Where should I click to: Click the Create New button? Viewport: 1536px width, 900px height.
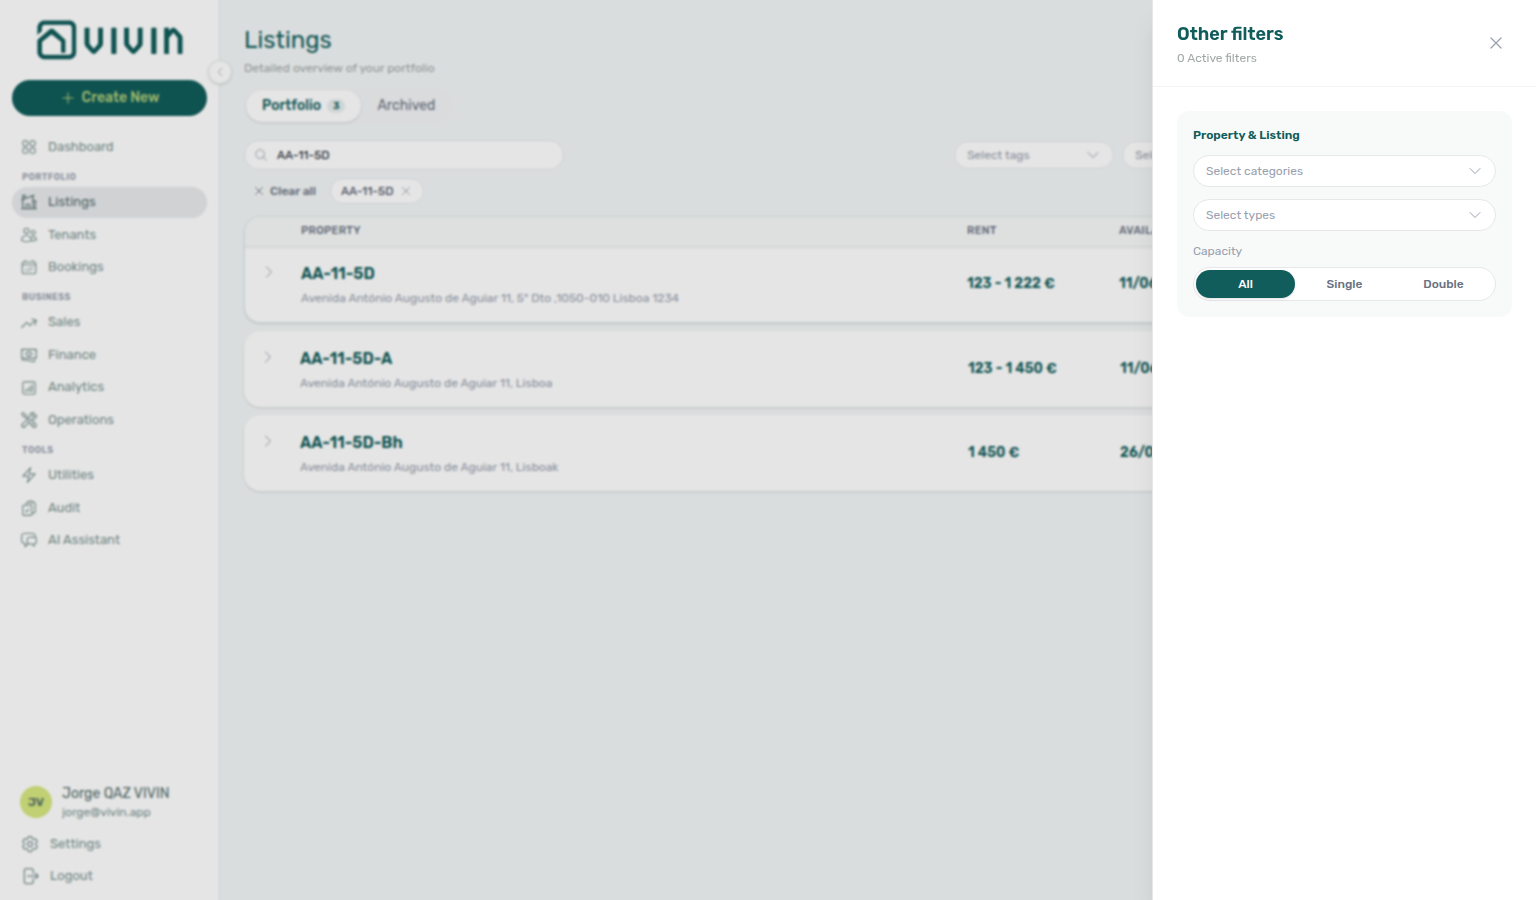[109, 97]
